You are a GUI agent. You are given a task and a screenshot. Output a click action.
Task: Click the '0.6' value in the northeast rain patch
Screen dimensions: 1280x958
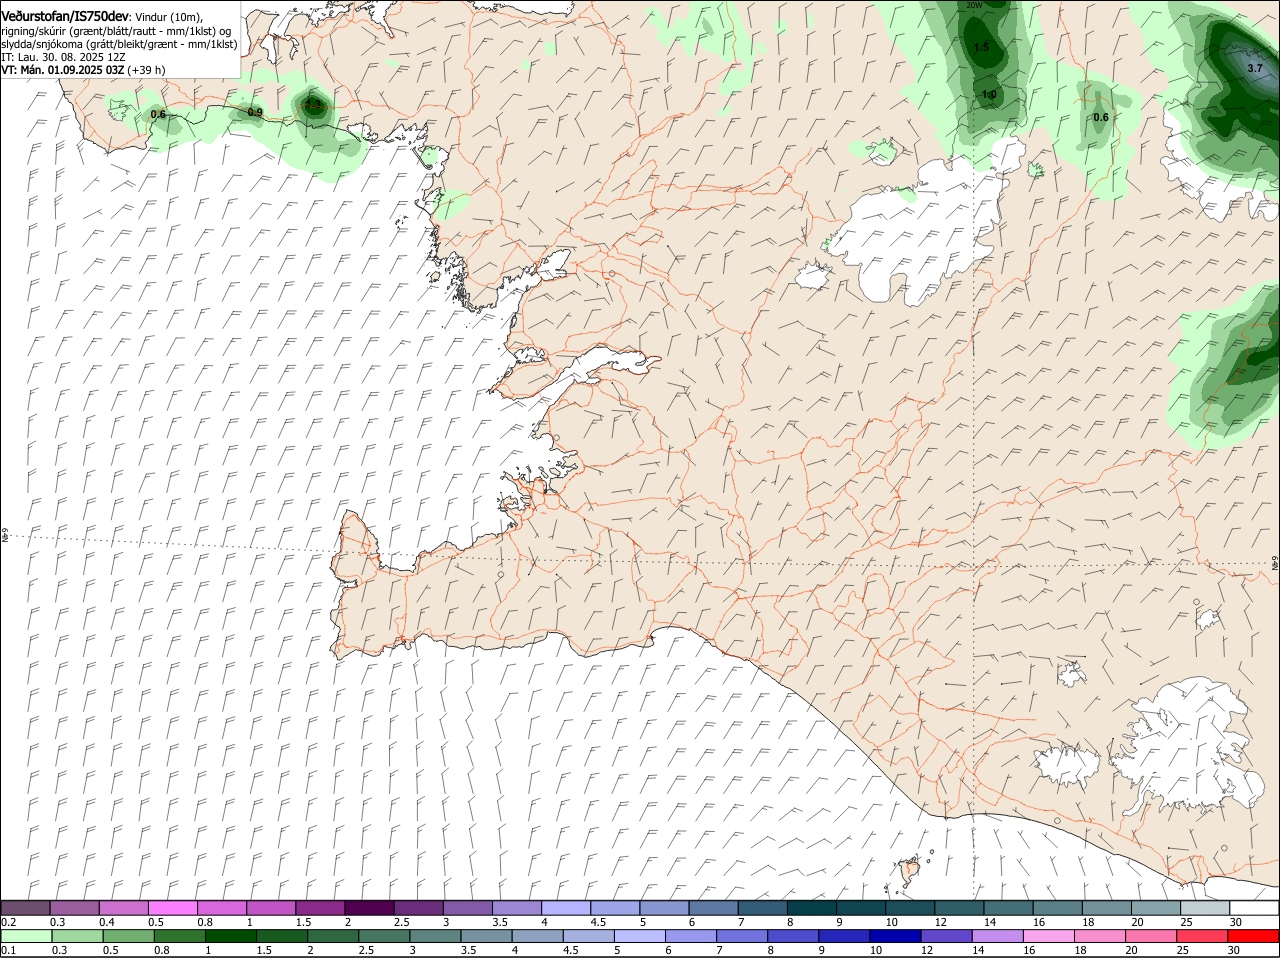(x=1101, y=118)
